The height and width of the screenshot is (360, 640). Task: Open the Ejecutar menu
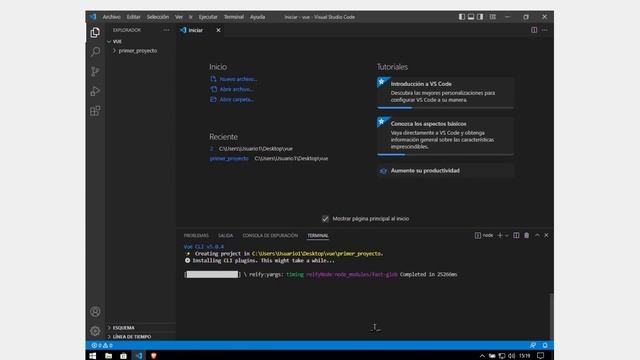click(208, 17)
